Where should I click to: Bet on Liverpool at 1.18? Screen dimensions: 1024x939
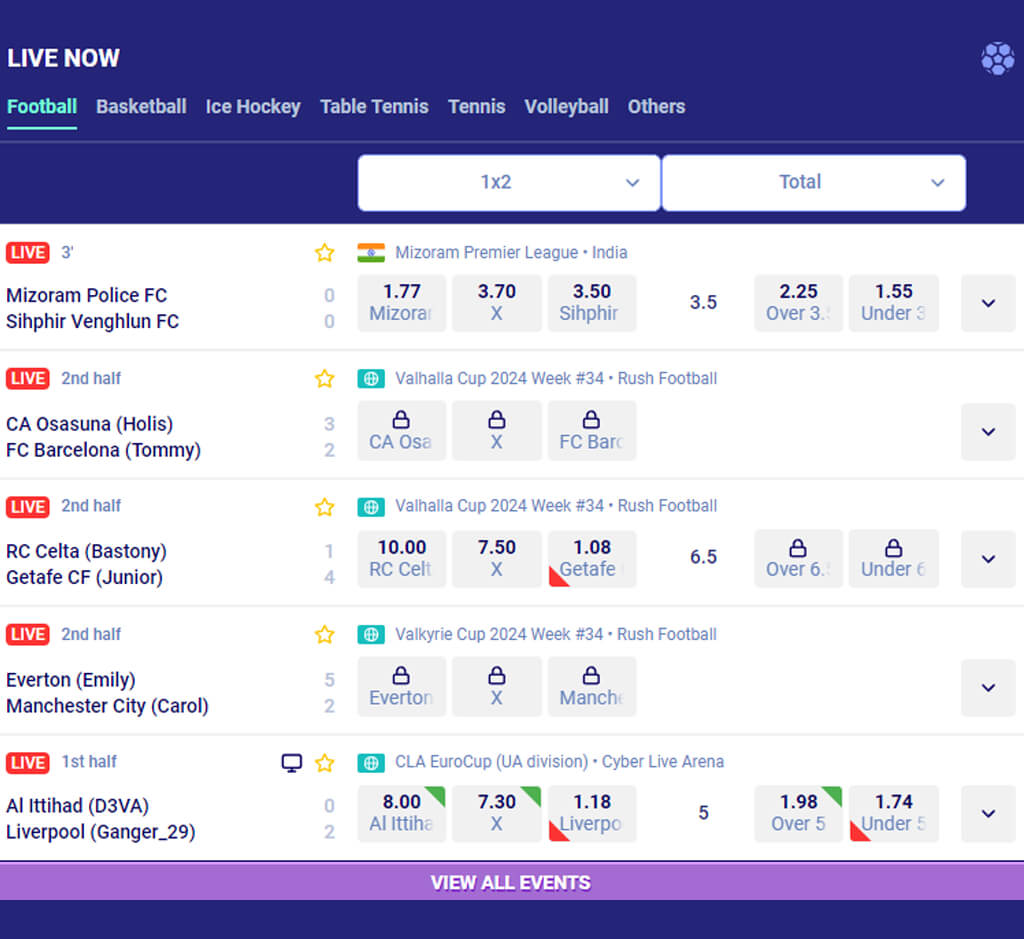592,814
